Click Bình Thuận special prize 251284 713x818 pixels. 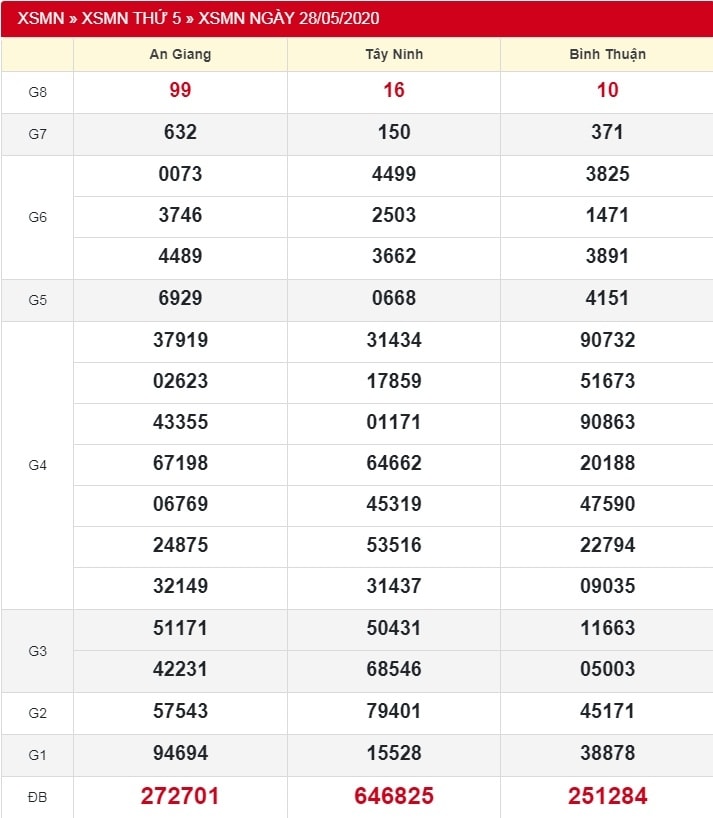click(x=607, y=796)
